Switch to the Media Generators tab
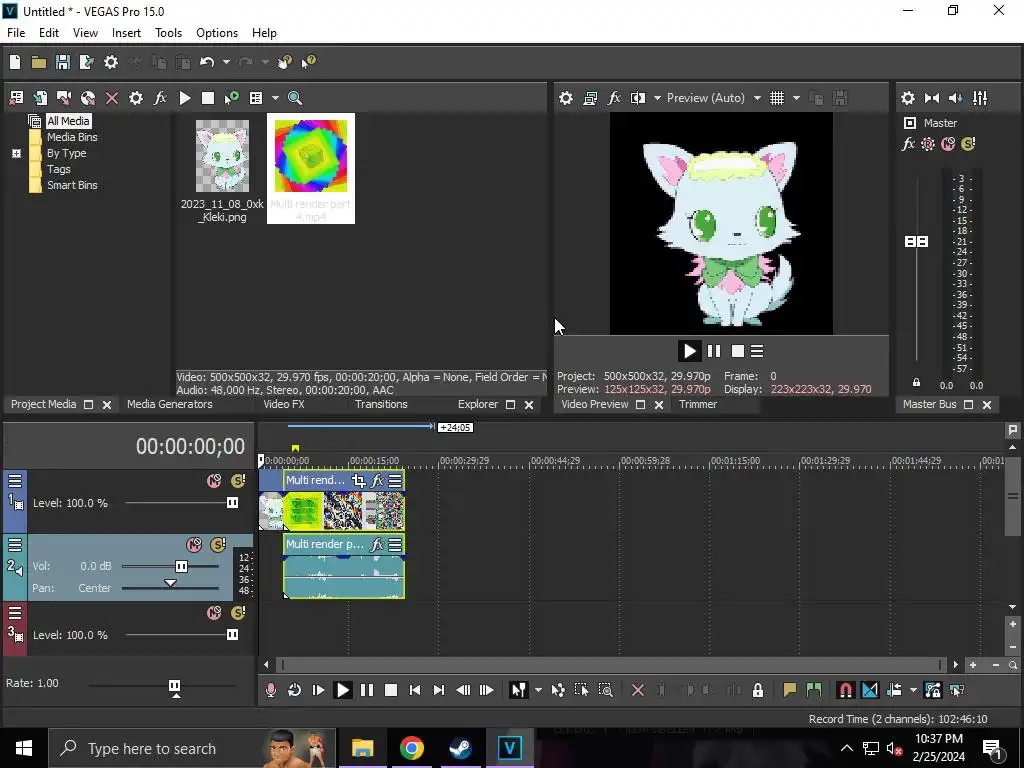1024x768 pixels. [x=170, y=404]
